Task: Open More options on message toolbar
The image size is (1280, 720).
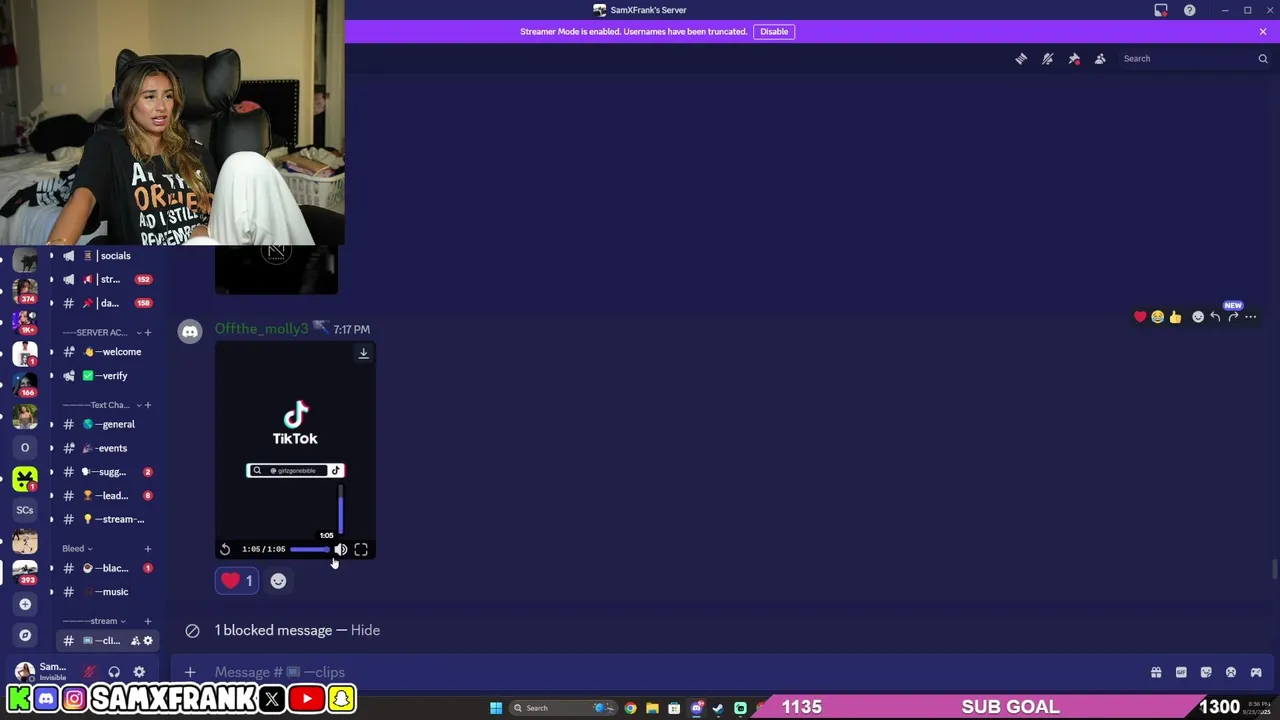Action: 1250,317
